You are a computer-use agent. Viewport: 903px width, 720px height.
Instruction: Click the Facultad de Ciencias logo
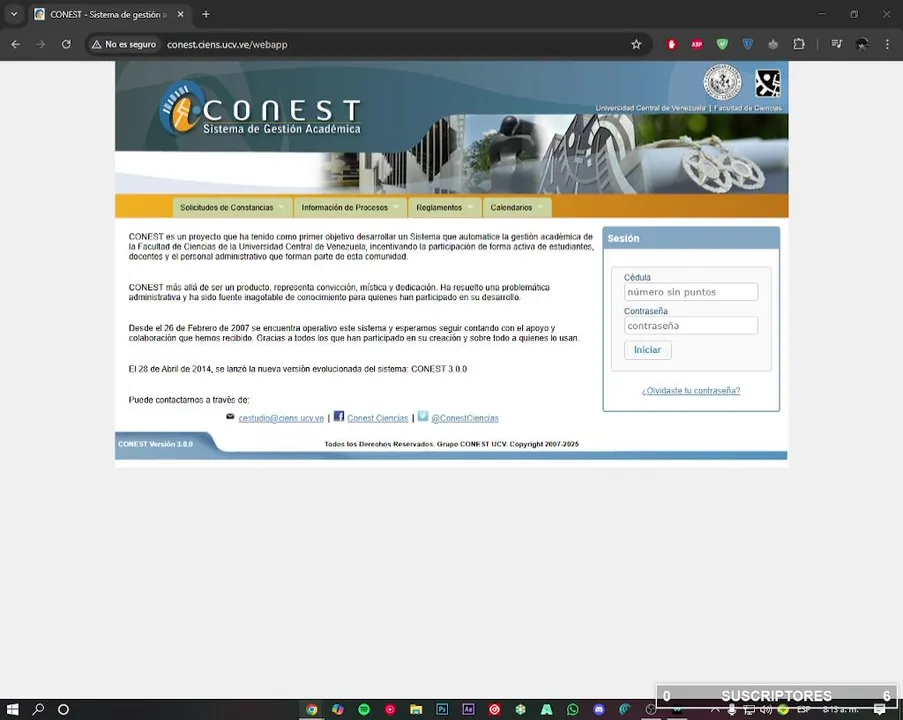768,84
